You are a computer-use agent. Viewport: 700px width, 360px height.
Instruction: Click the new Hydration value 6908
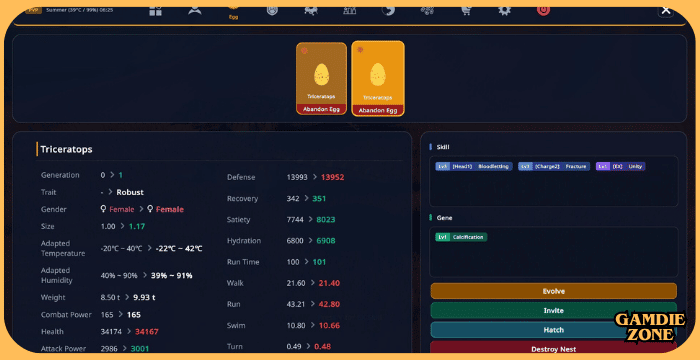[x=326, y=241]
